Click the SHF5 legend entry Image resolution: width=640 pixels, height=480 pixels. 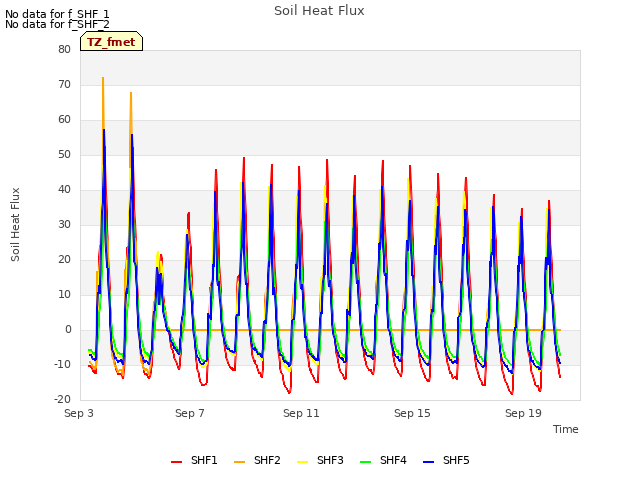coord(446,460)
